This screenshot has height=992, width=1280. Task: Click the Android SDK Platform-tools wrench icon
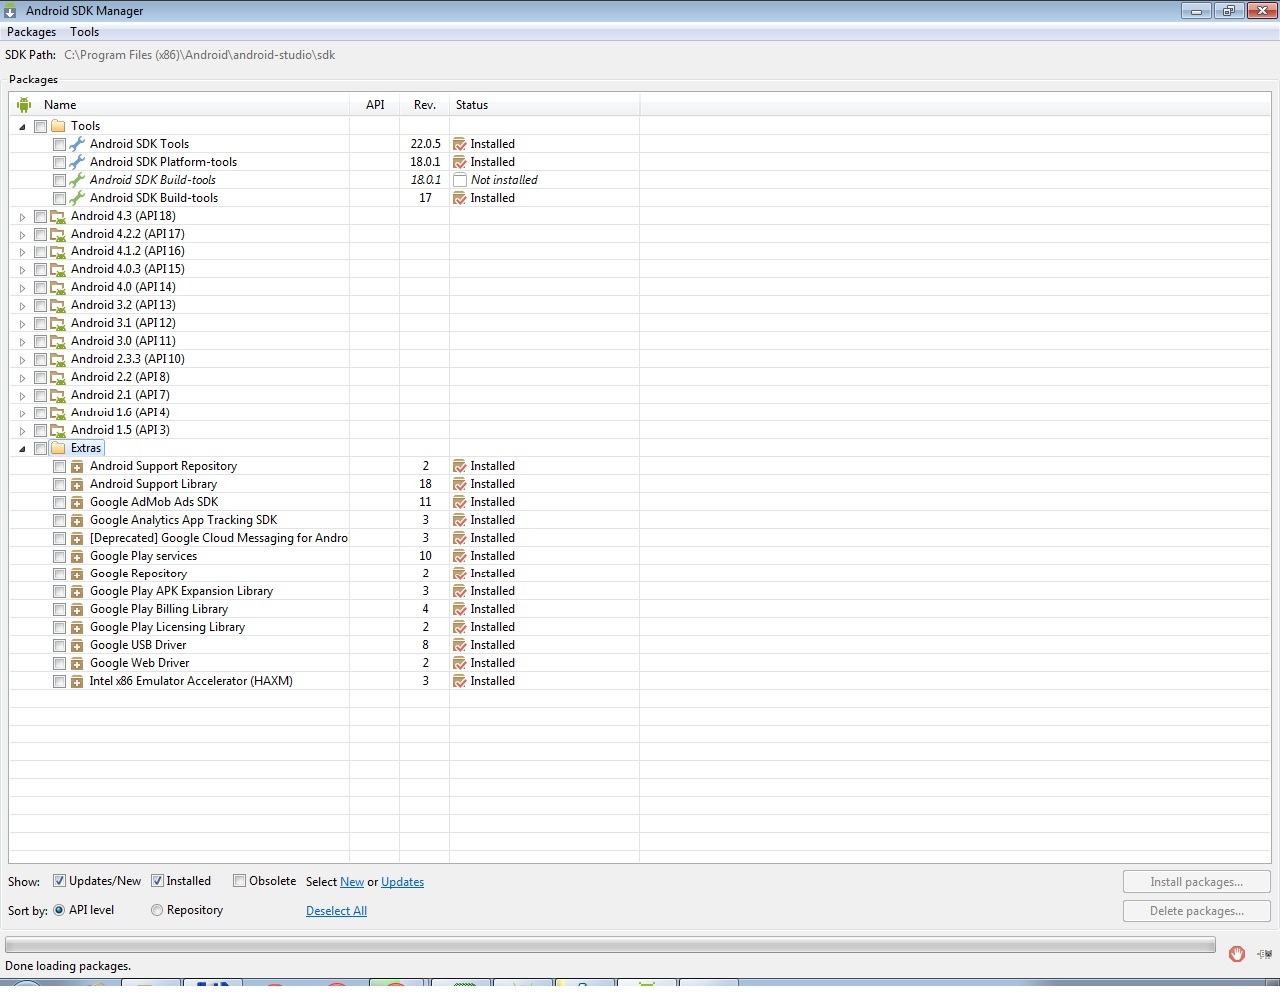point(77,162)
